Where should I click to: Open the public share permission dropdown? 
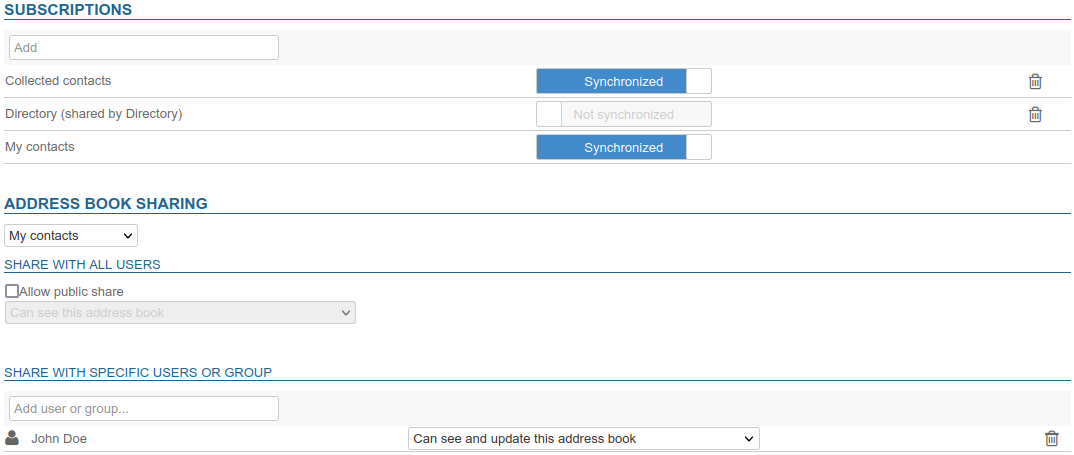point(180,313)
